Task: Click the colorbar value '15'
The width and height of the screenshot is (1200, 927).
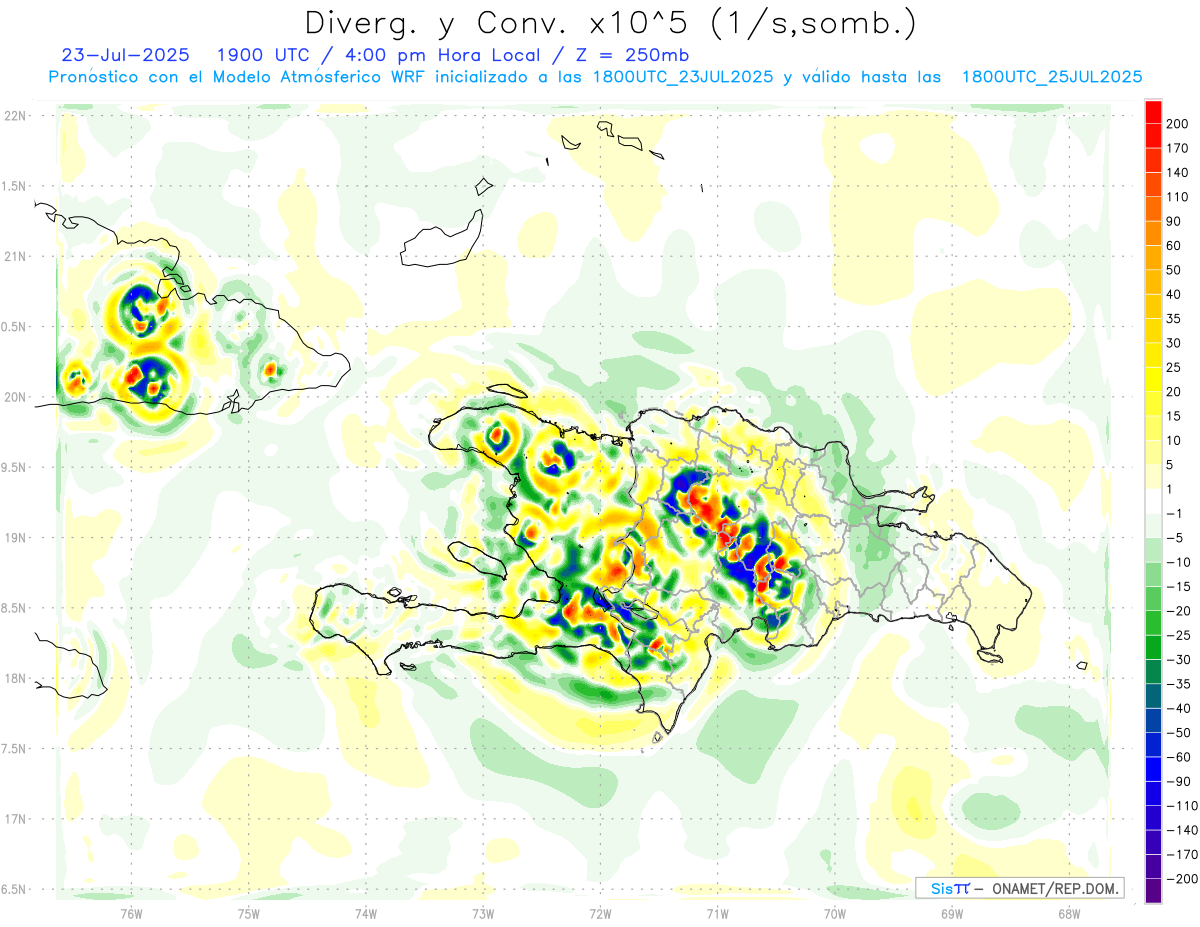Action: pos(1175,416)
